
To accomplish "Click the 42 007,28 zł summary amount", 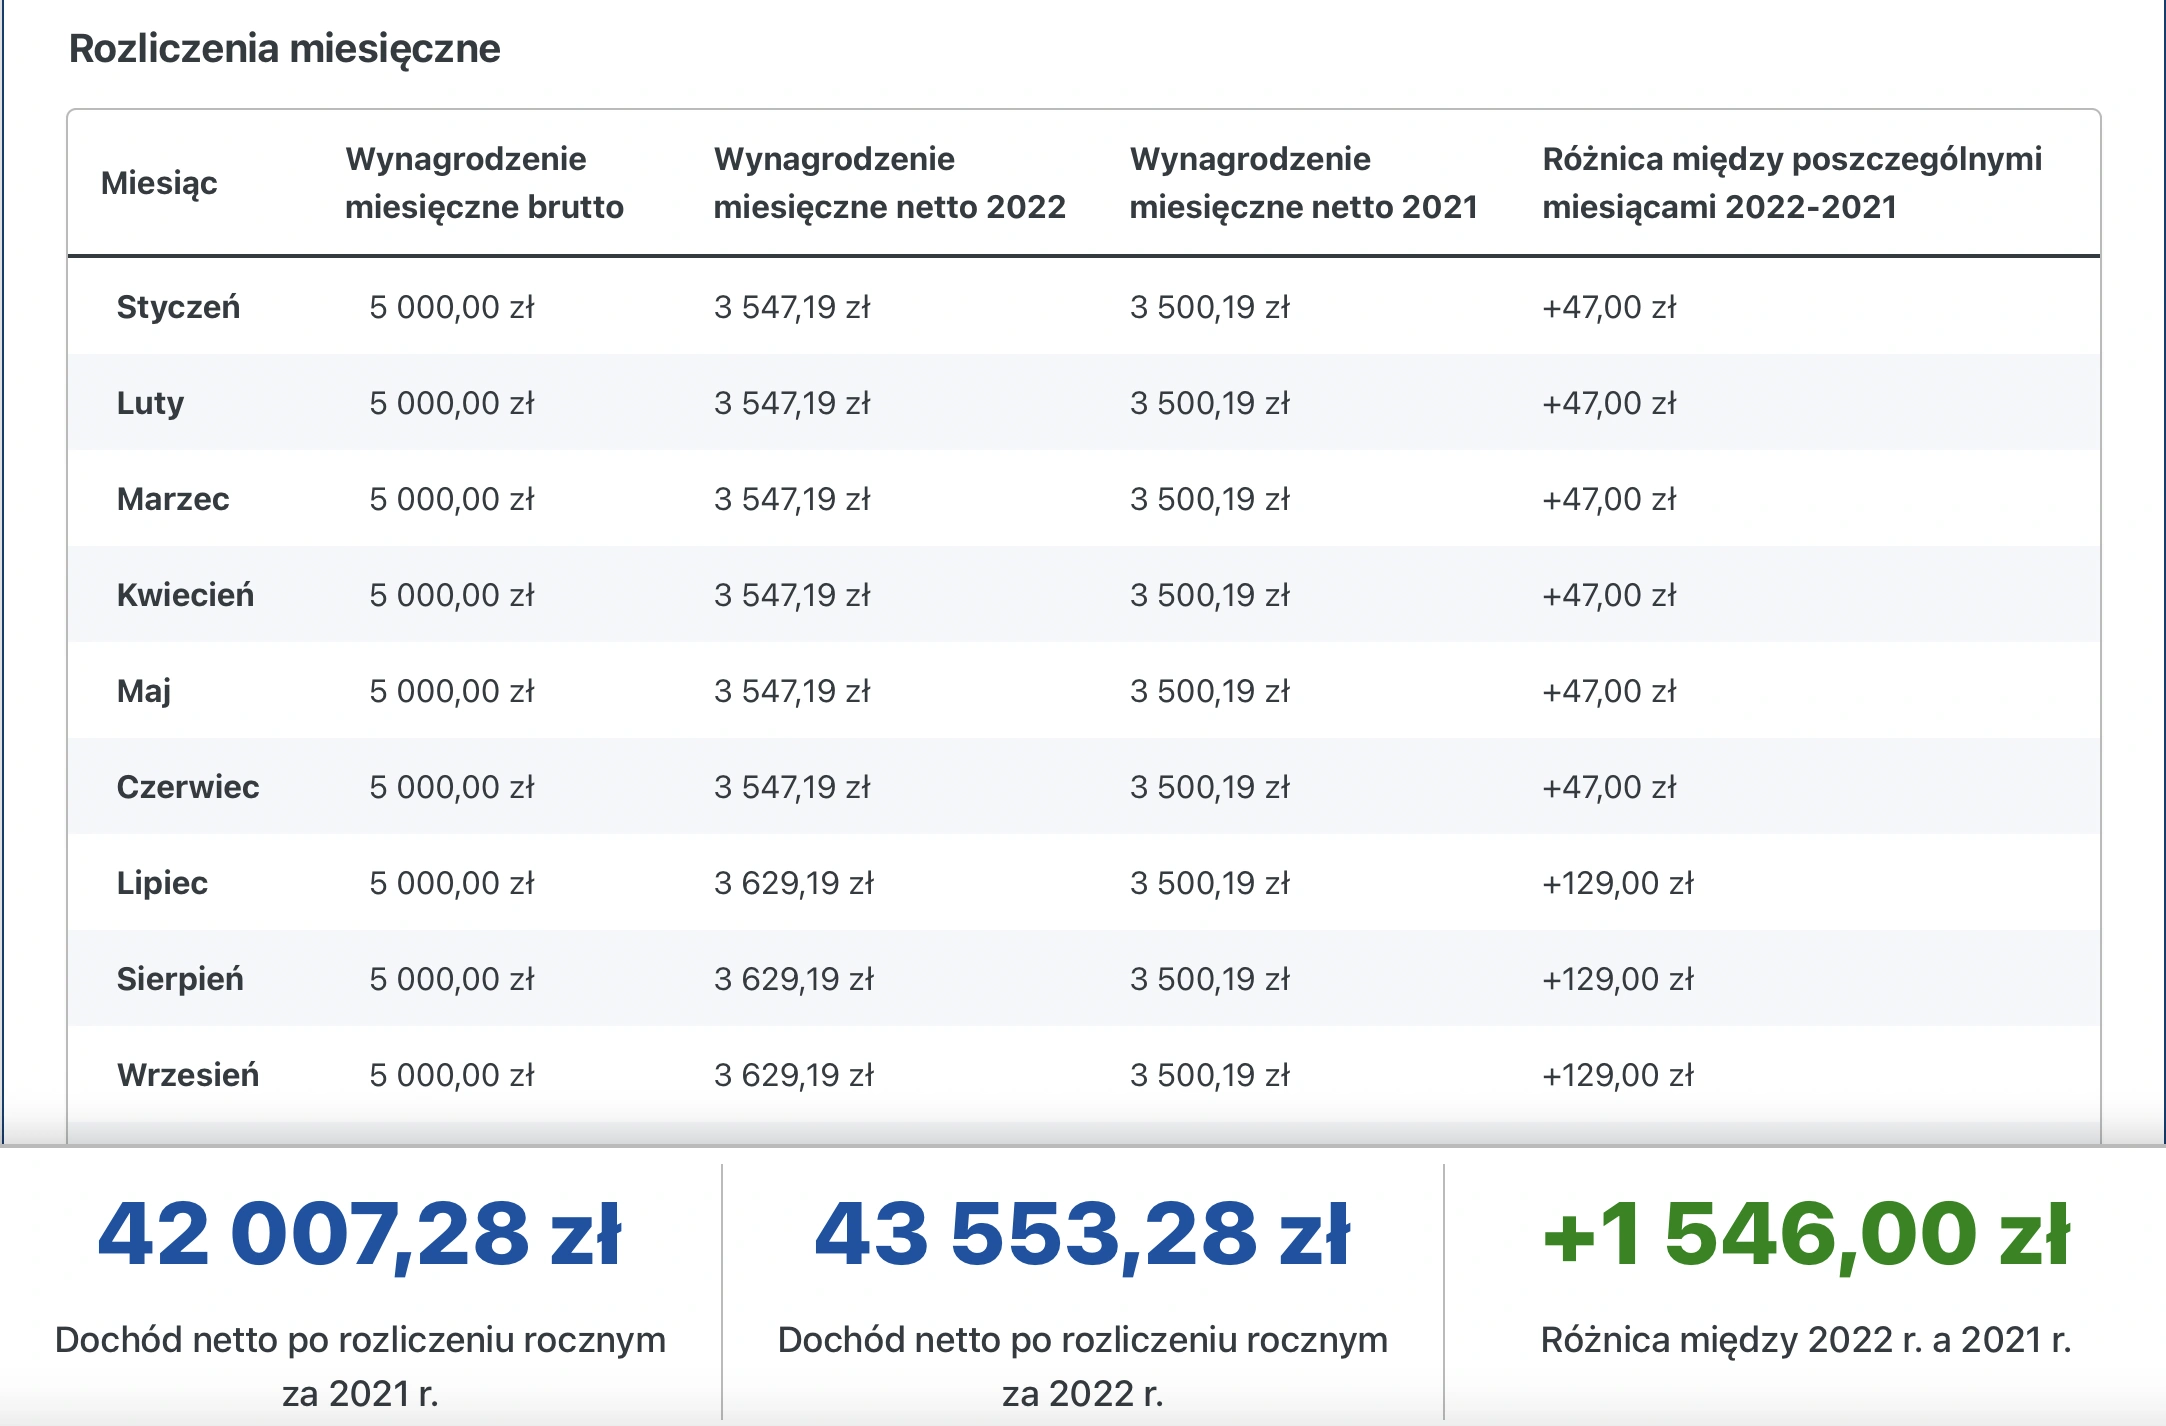I will click(x=360, y=1235).
